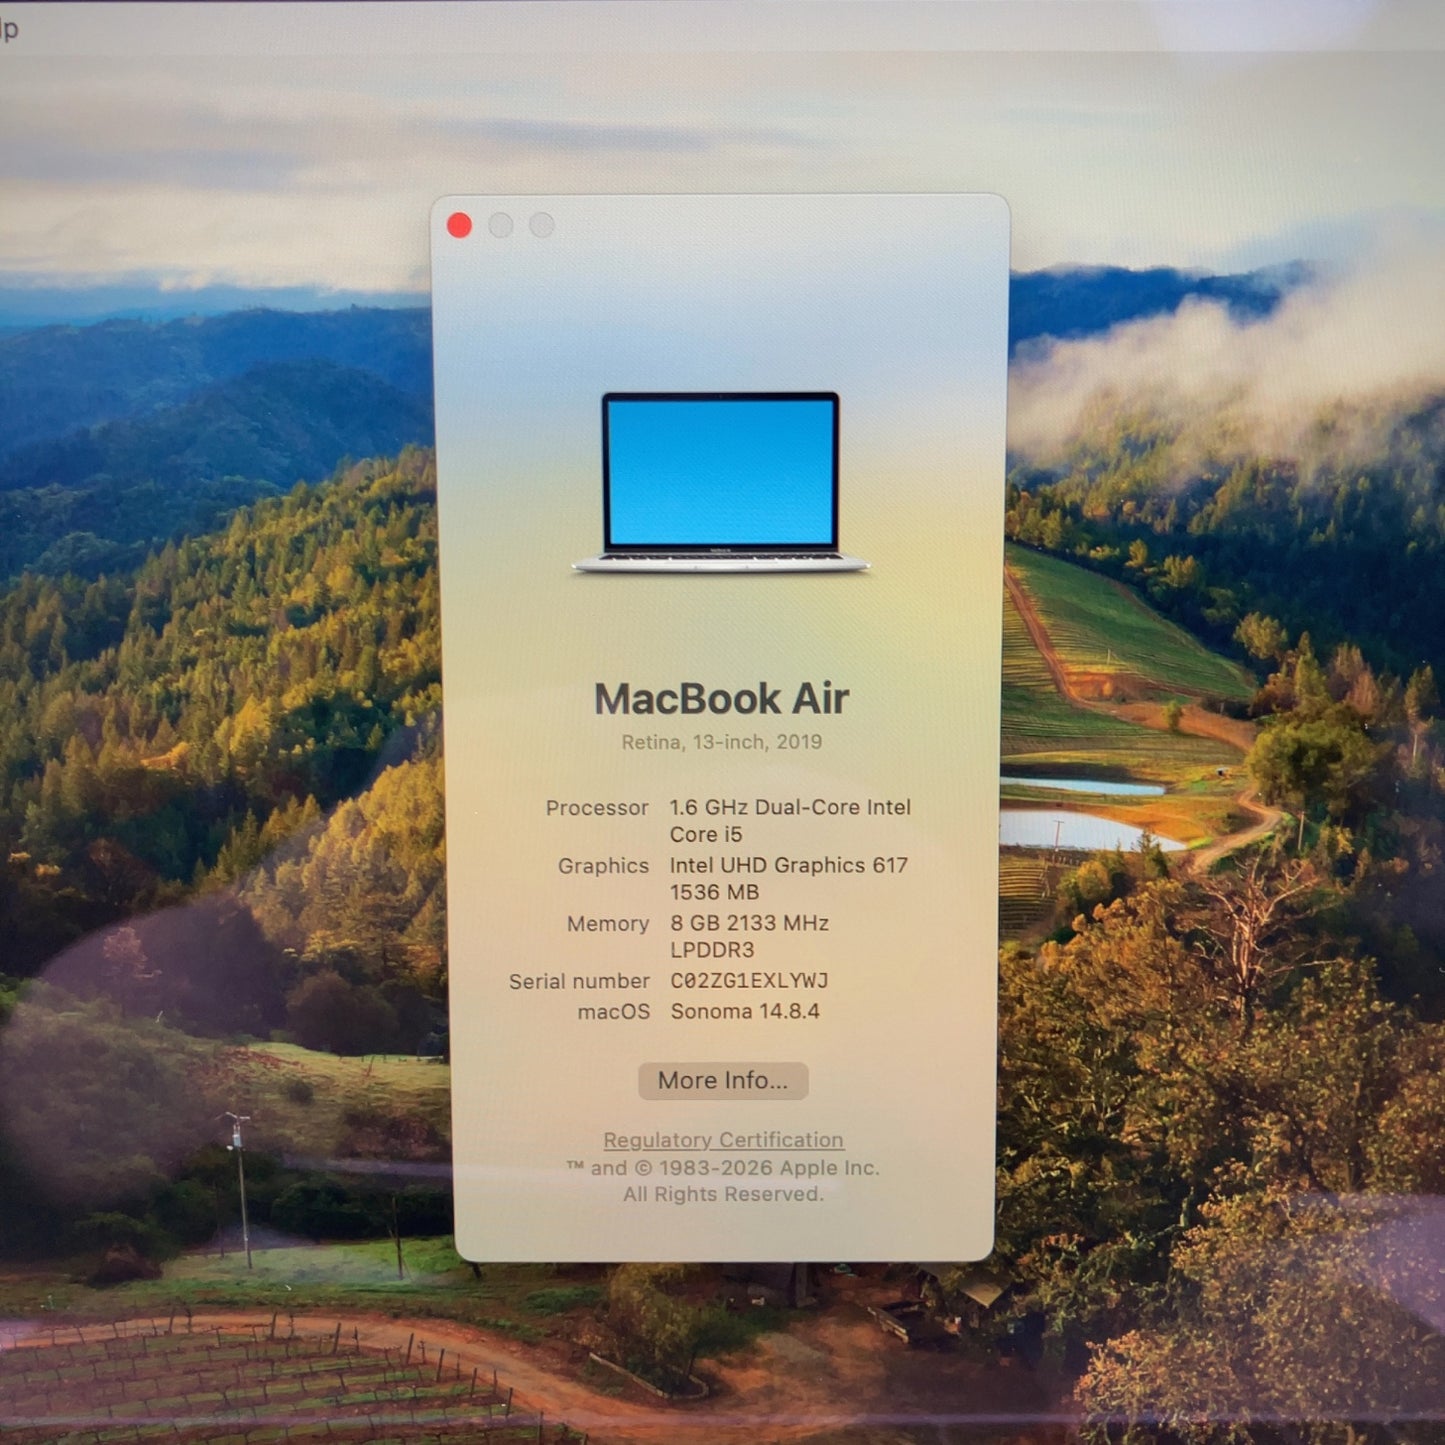
Task: Close the About This Mac window
Action: 459,225
